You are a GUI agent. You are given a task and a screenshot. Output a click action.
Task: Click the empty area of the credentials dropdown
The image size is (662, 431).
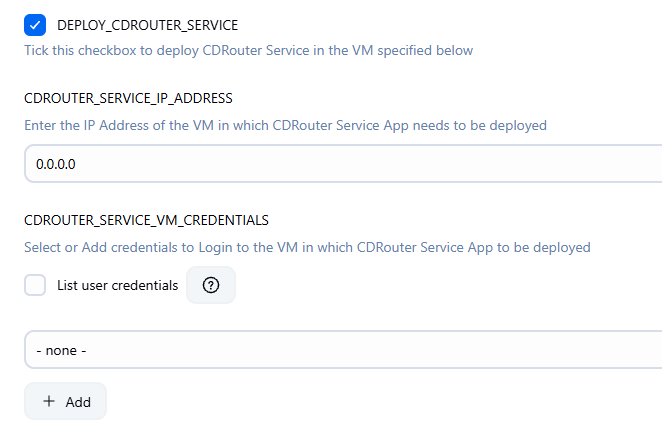pos(374,350)
